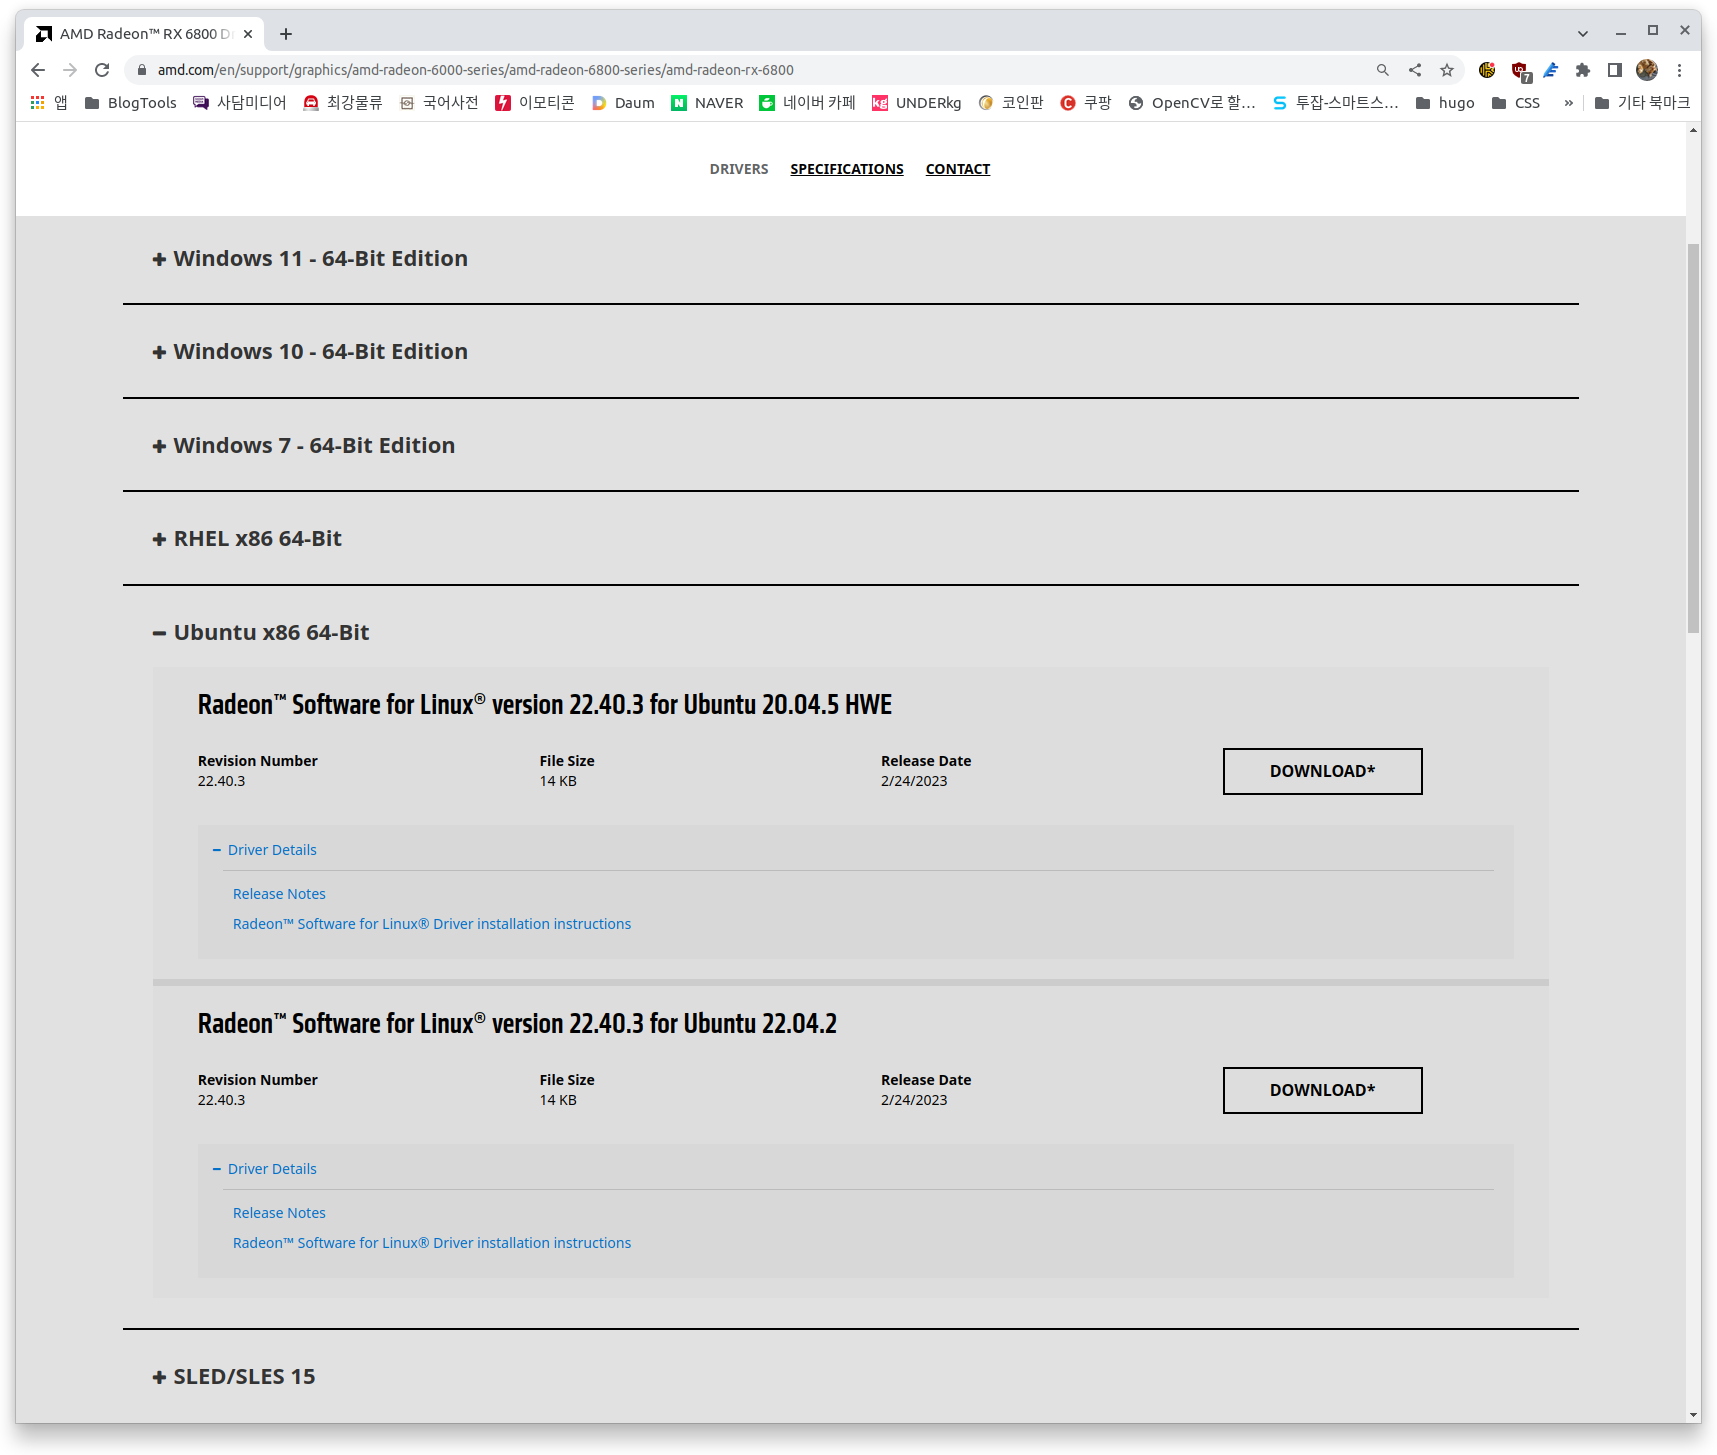Open Release Notes for Ubuntu 20.04.5 HWE
This screenshot has width=1717, height=1455.
pos(279,894)
